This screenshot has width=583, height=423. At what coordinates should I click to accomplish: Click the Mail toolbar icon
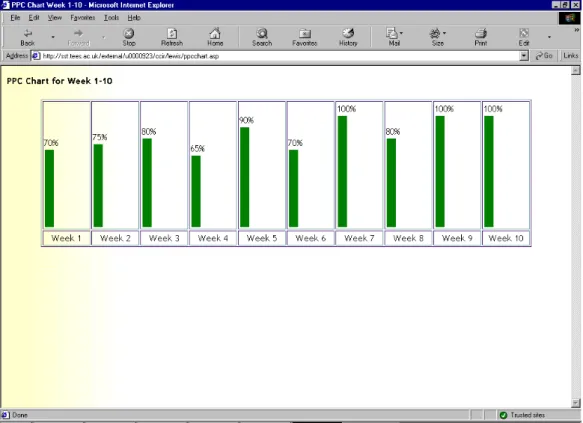(x=392, y=33)
